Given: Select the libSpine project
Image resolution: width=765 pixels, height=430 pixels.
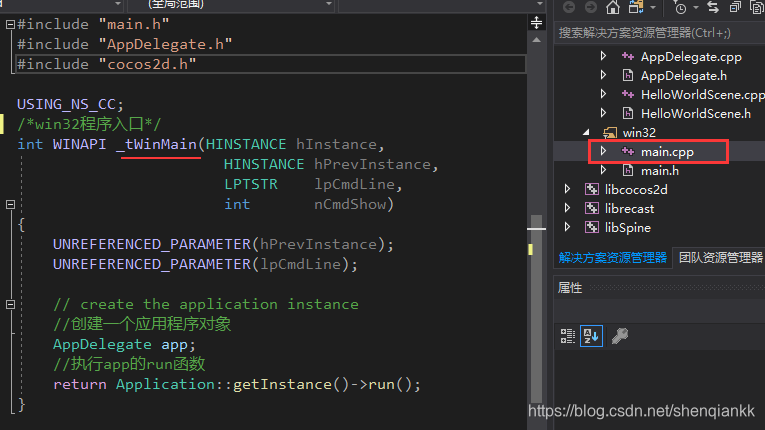Looking at the screenshot, I should pos(627,228).
